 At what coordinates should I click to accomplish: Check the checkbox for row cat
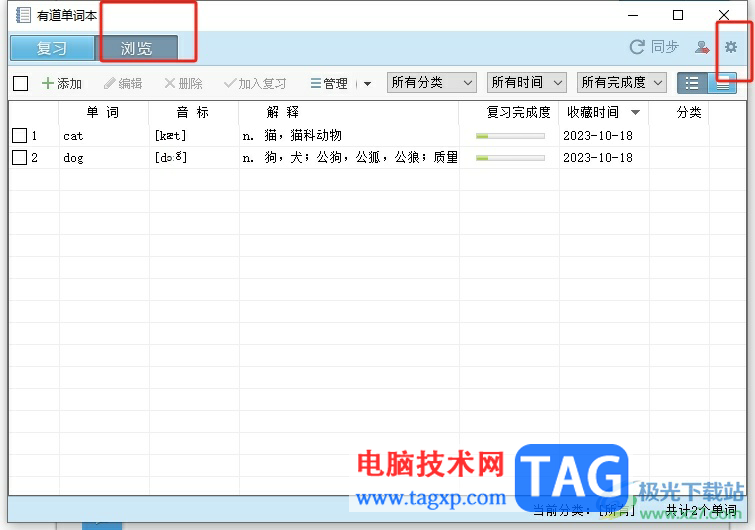[x=19, y=135]
